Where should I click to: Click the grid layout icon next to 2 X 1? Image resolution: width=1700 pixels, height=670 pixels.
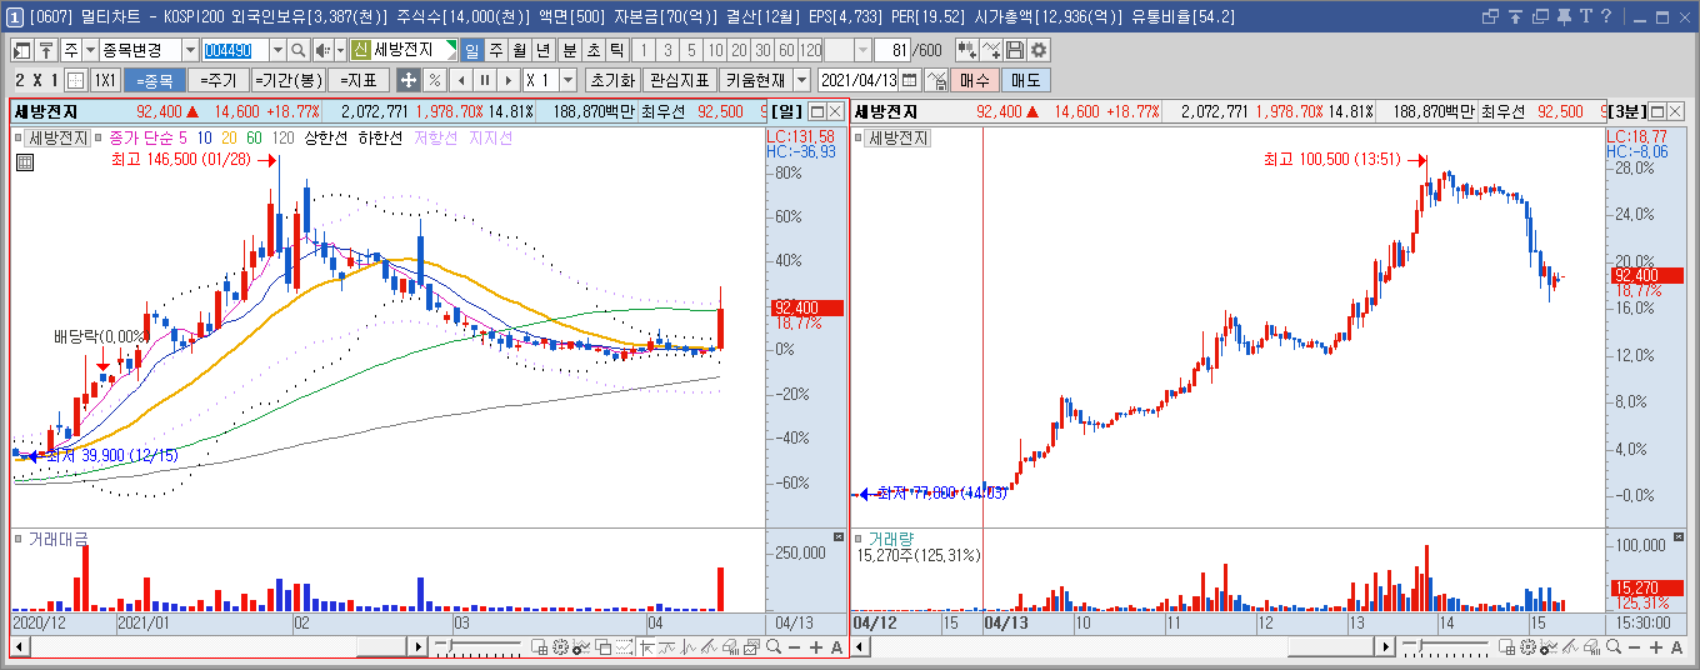tap(76, 80)
